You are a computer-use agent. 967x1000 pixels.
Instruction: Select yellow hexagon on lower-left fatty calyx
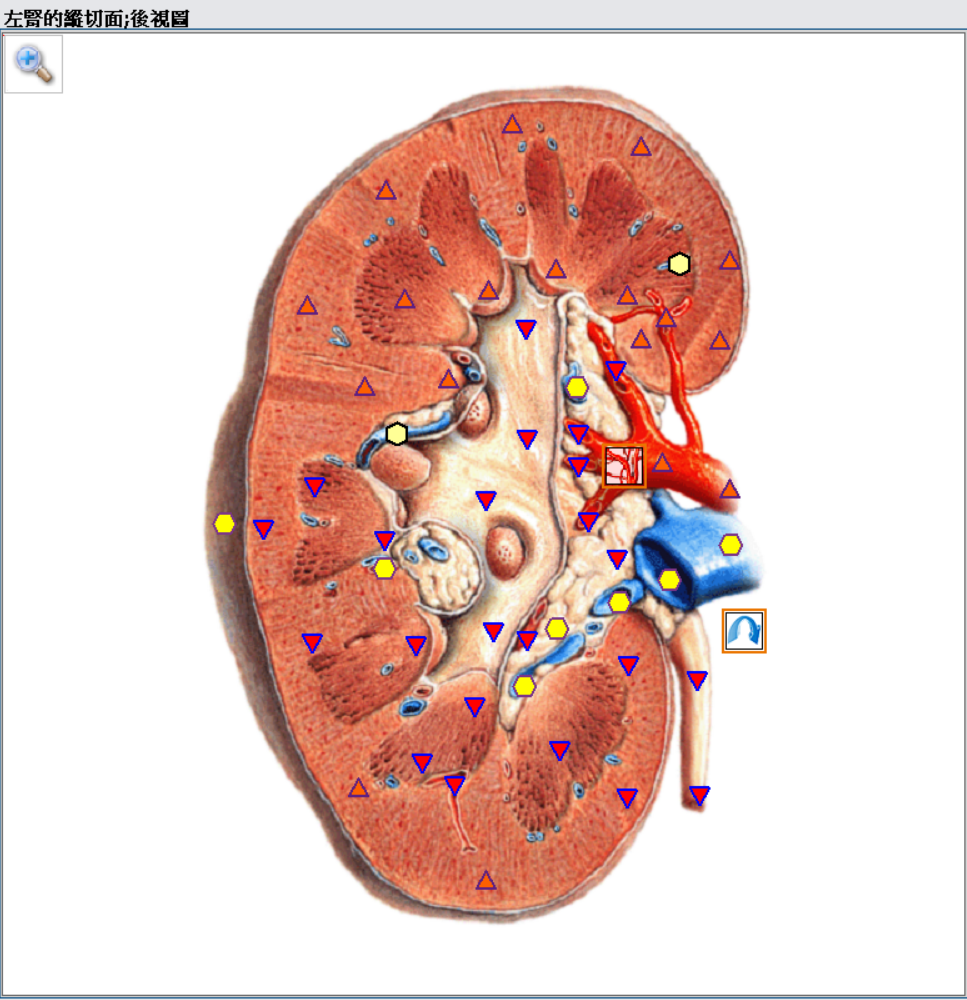click(385, 569)
